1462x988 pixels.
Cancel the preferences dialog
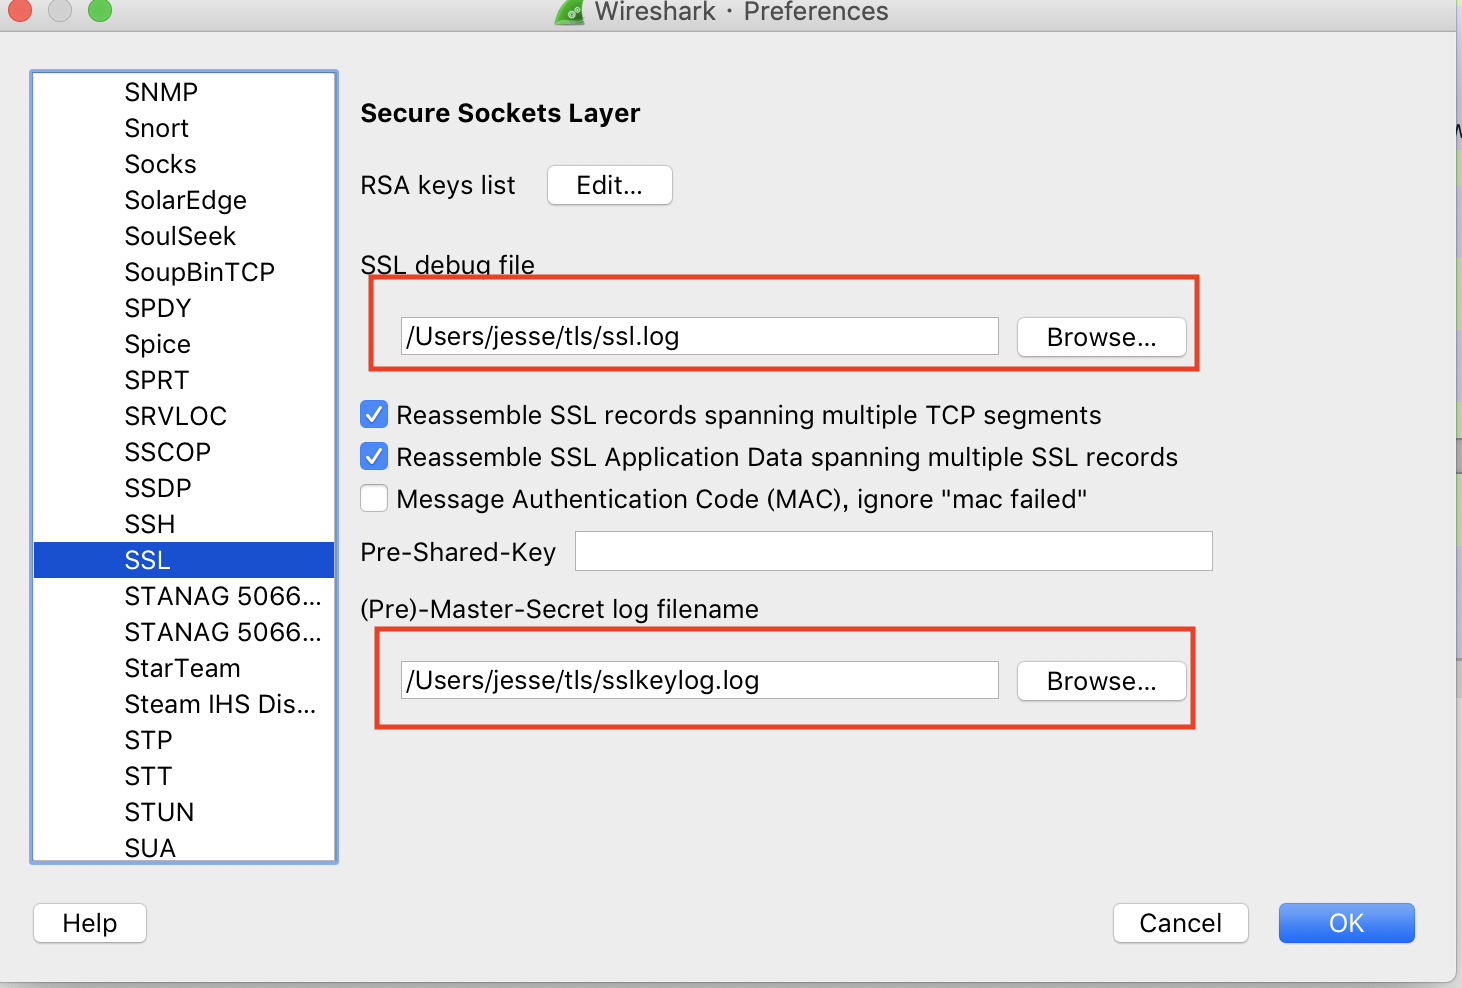(x=1181, y=923)
